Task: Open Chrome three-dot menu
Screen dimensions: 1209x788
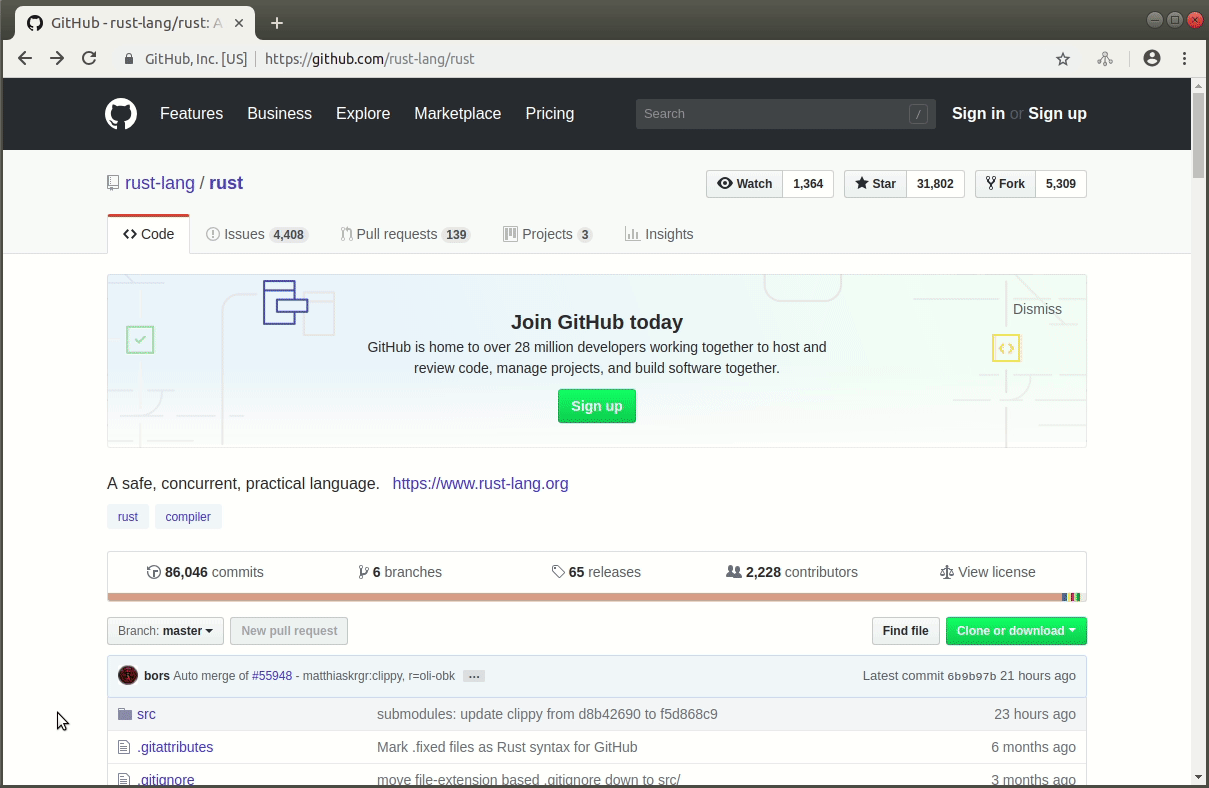Action: (1185, 59)
